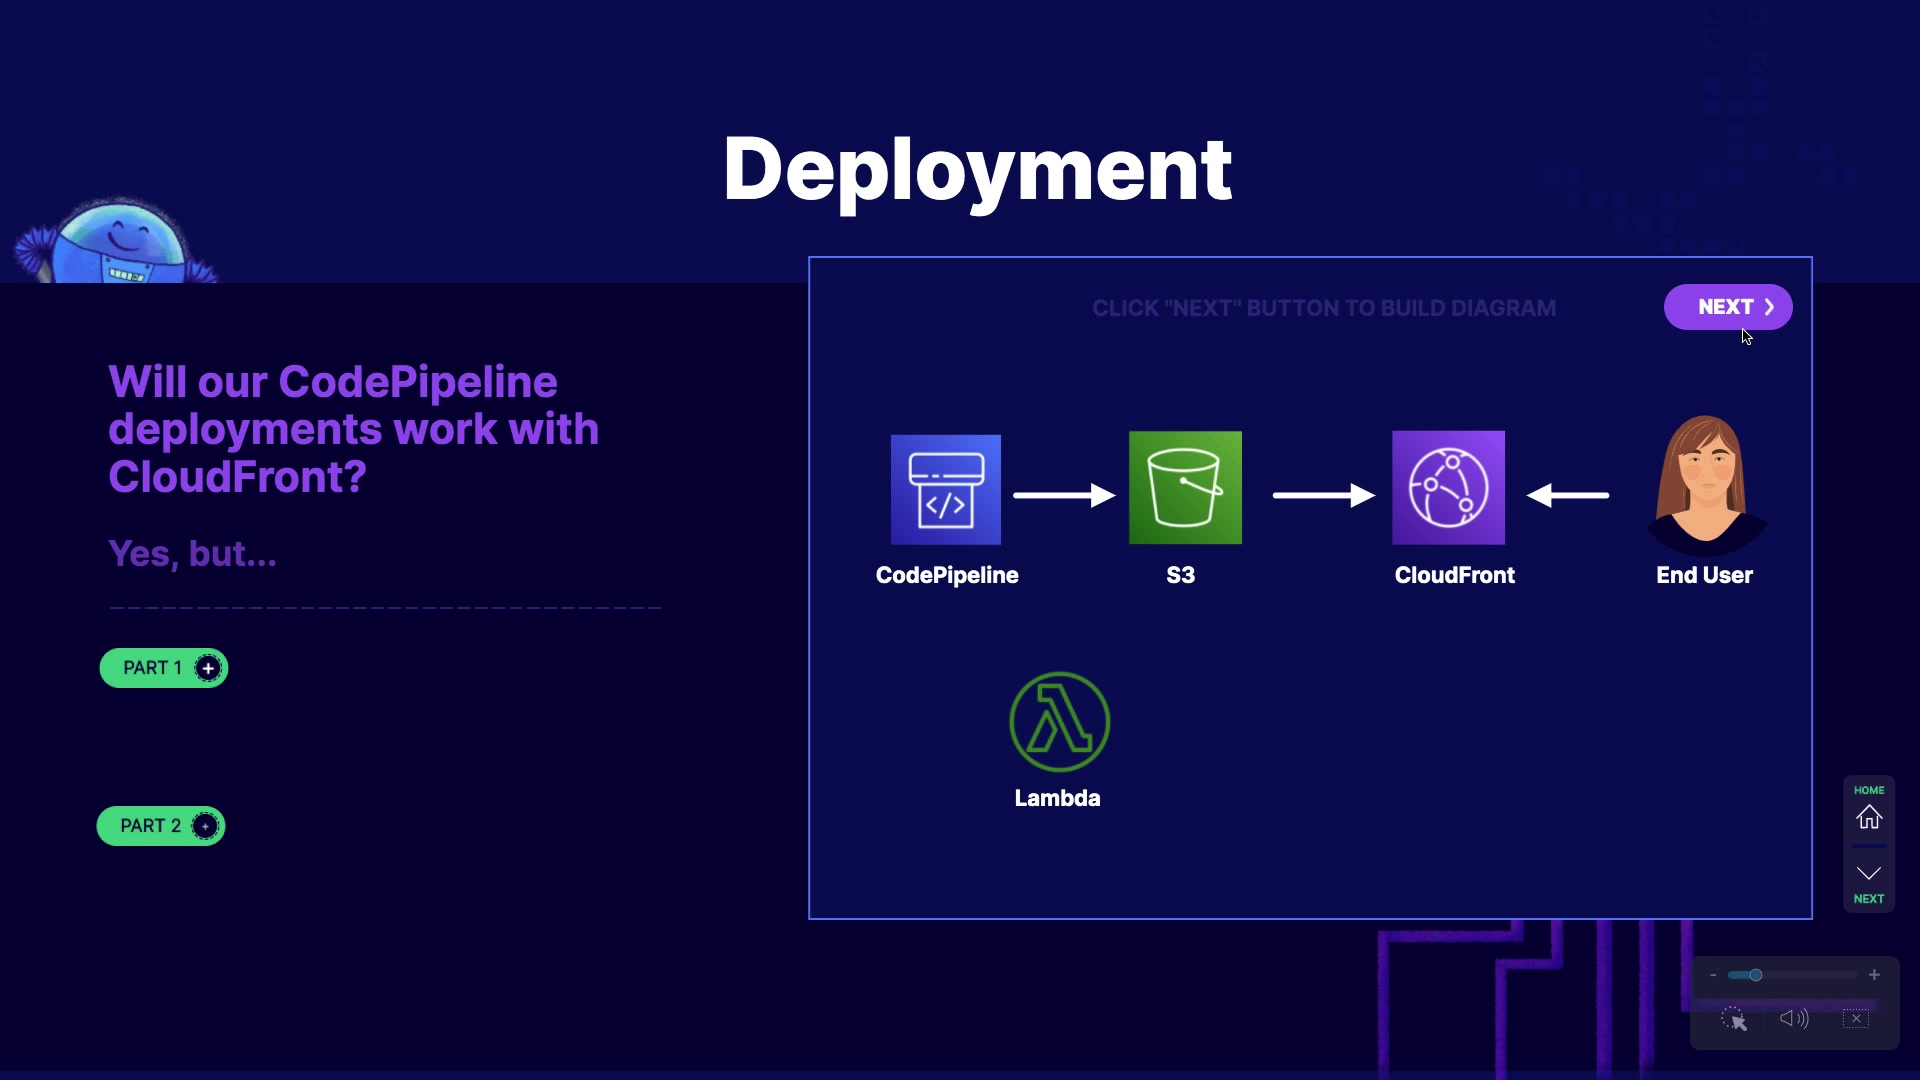Click the dotted box X icon

coord(1856,1018)
